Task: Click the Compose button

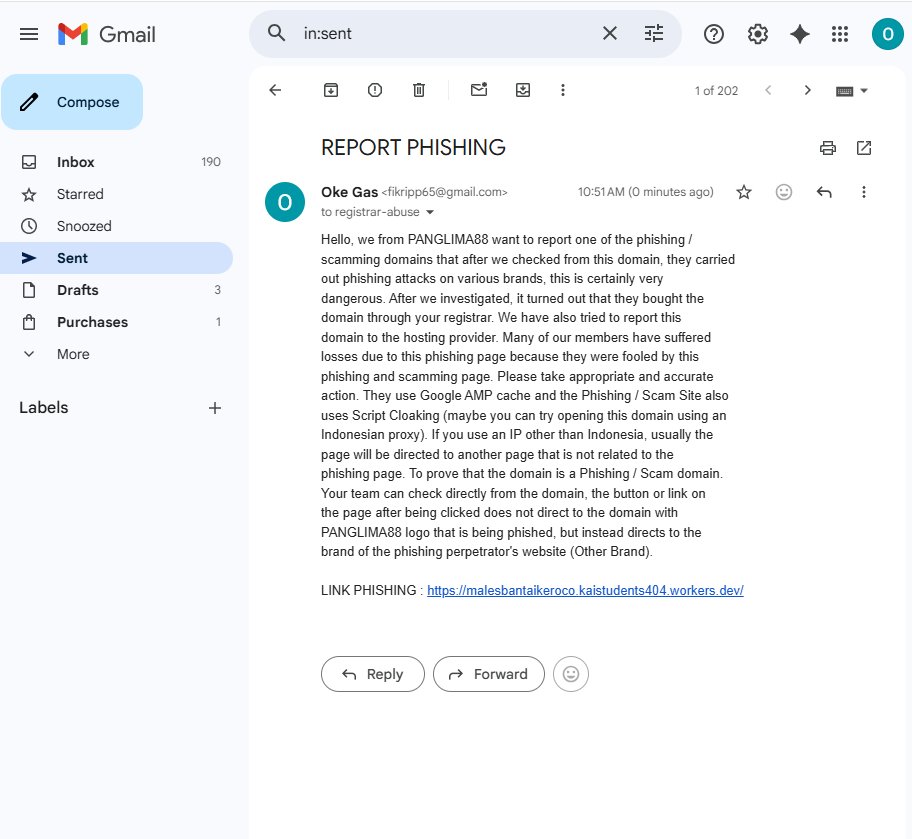Action: (72, 102)
